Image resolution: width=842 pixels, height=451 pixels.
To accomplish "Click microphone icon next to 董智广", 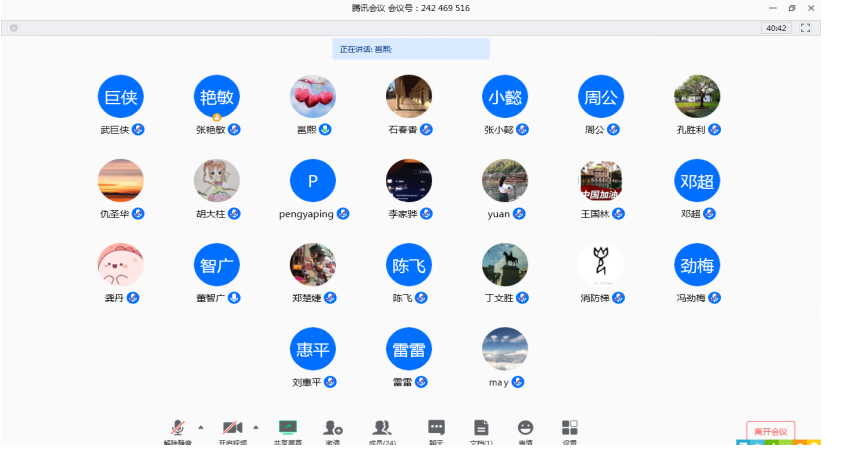I will [234, 298].
